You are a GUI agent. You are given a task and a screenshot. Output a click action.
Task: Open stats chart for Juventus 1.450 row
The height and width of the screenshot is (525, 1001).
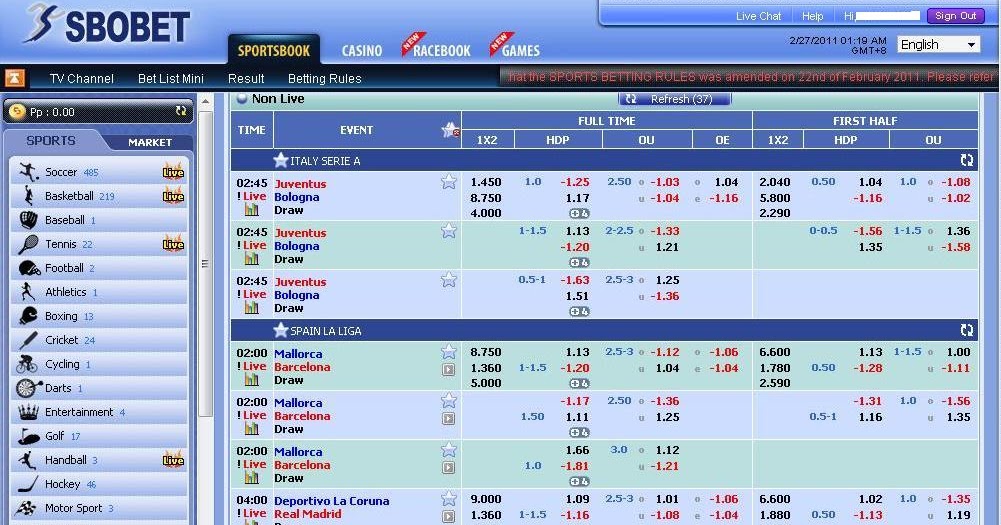click(x=252, y=209)
